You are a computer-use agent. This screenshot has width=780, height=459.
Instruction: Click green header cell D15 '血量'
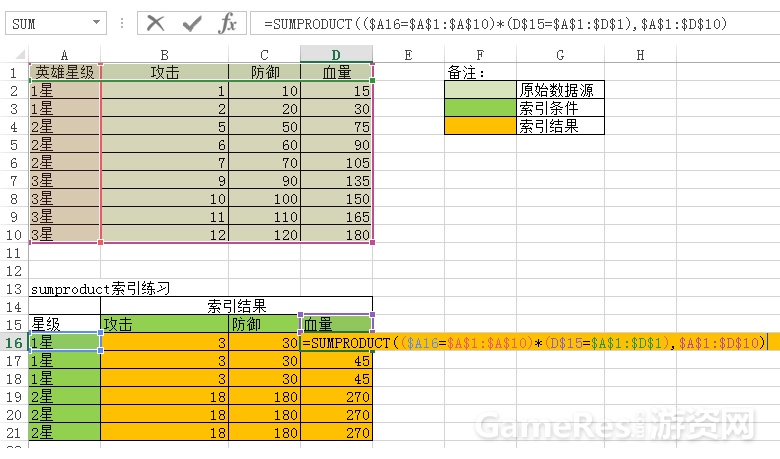coord(337,324)
